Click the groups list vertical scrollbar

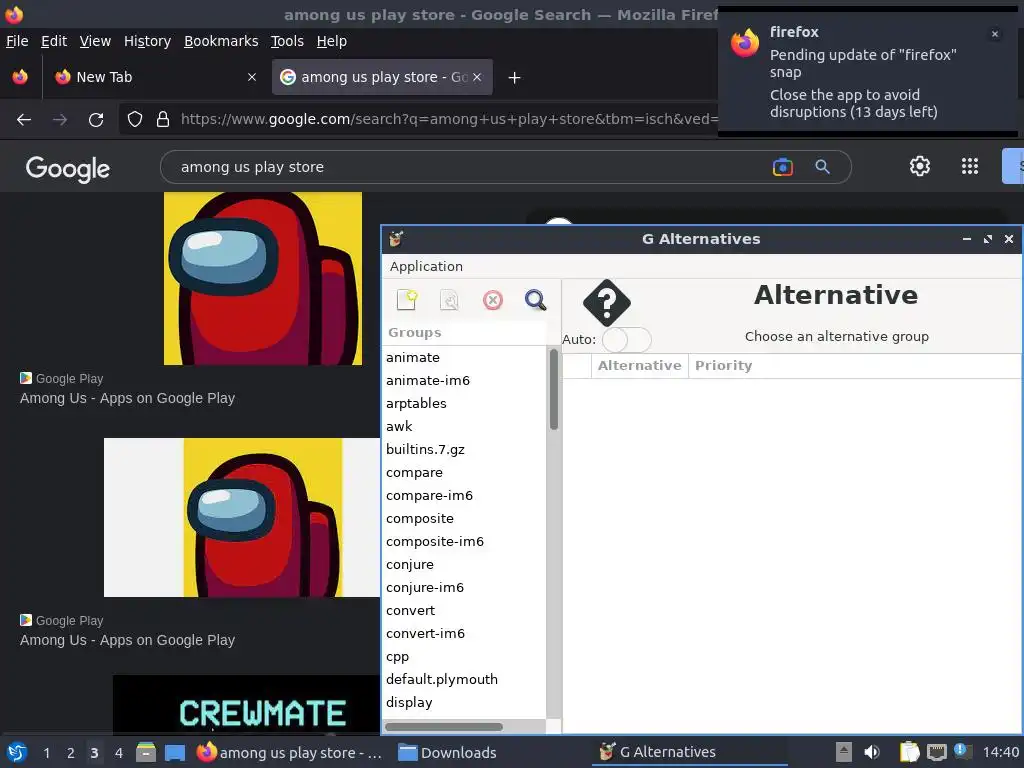click(554, 391)
